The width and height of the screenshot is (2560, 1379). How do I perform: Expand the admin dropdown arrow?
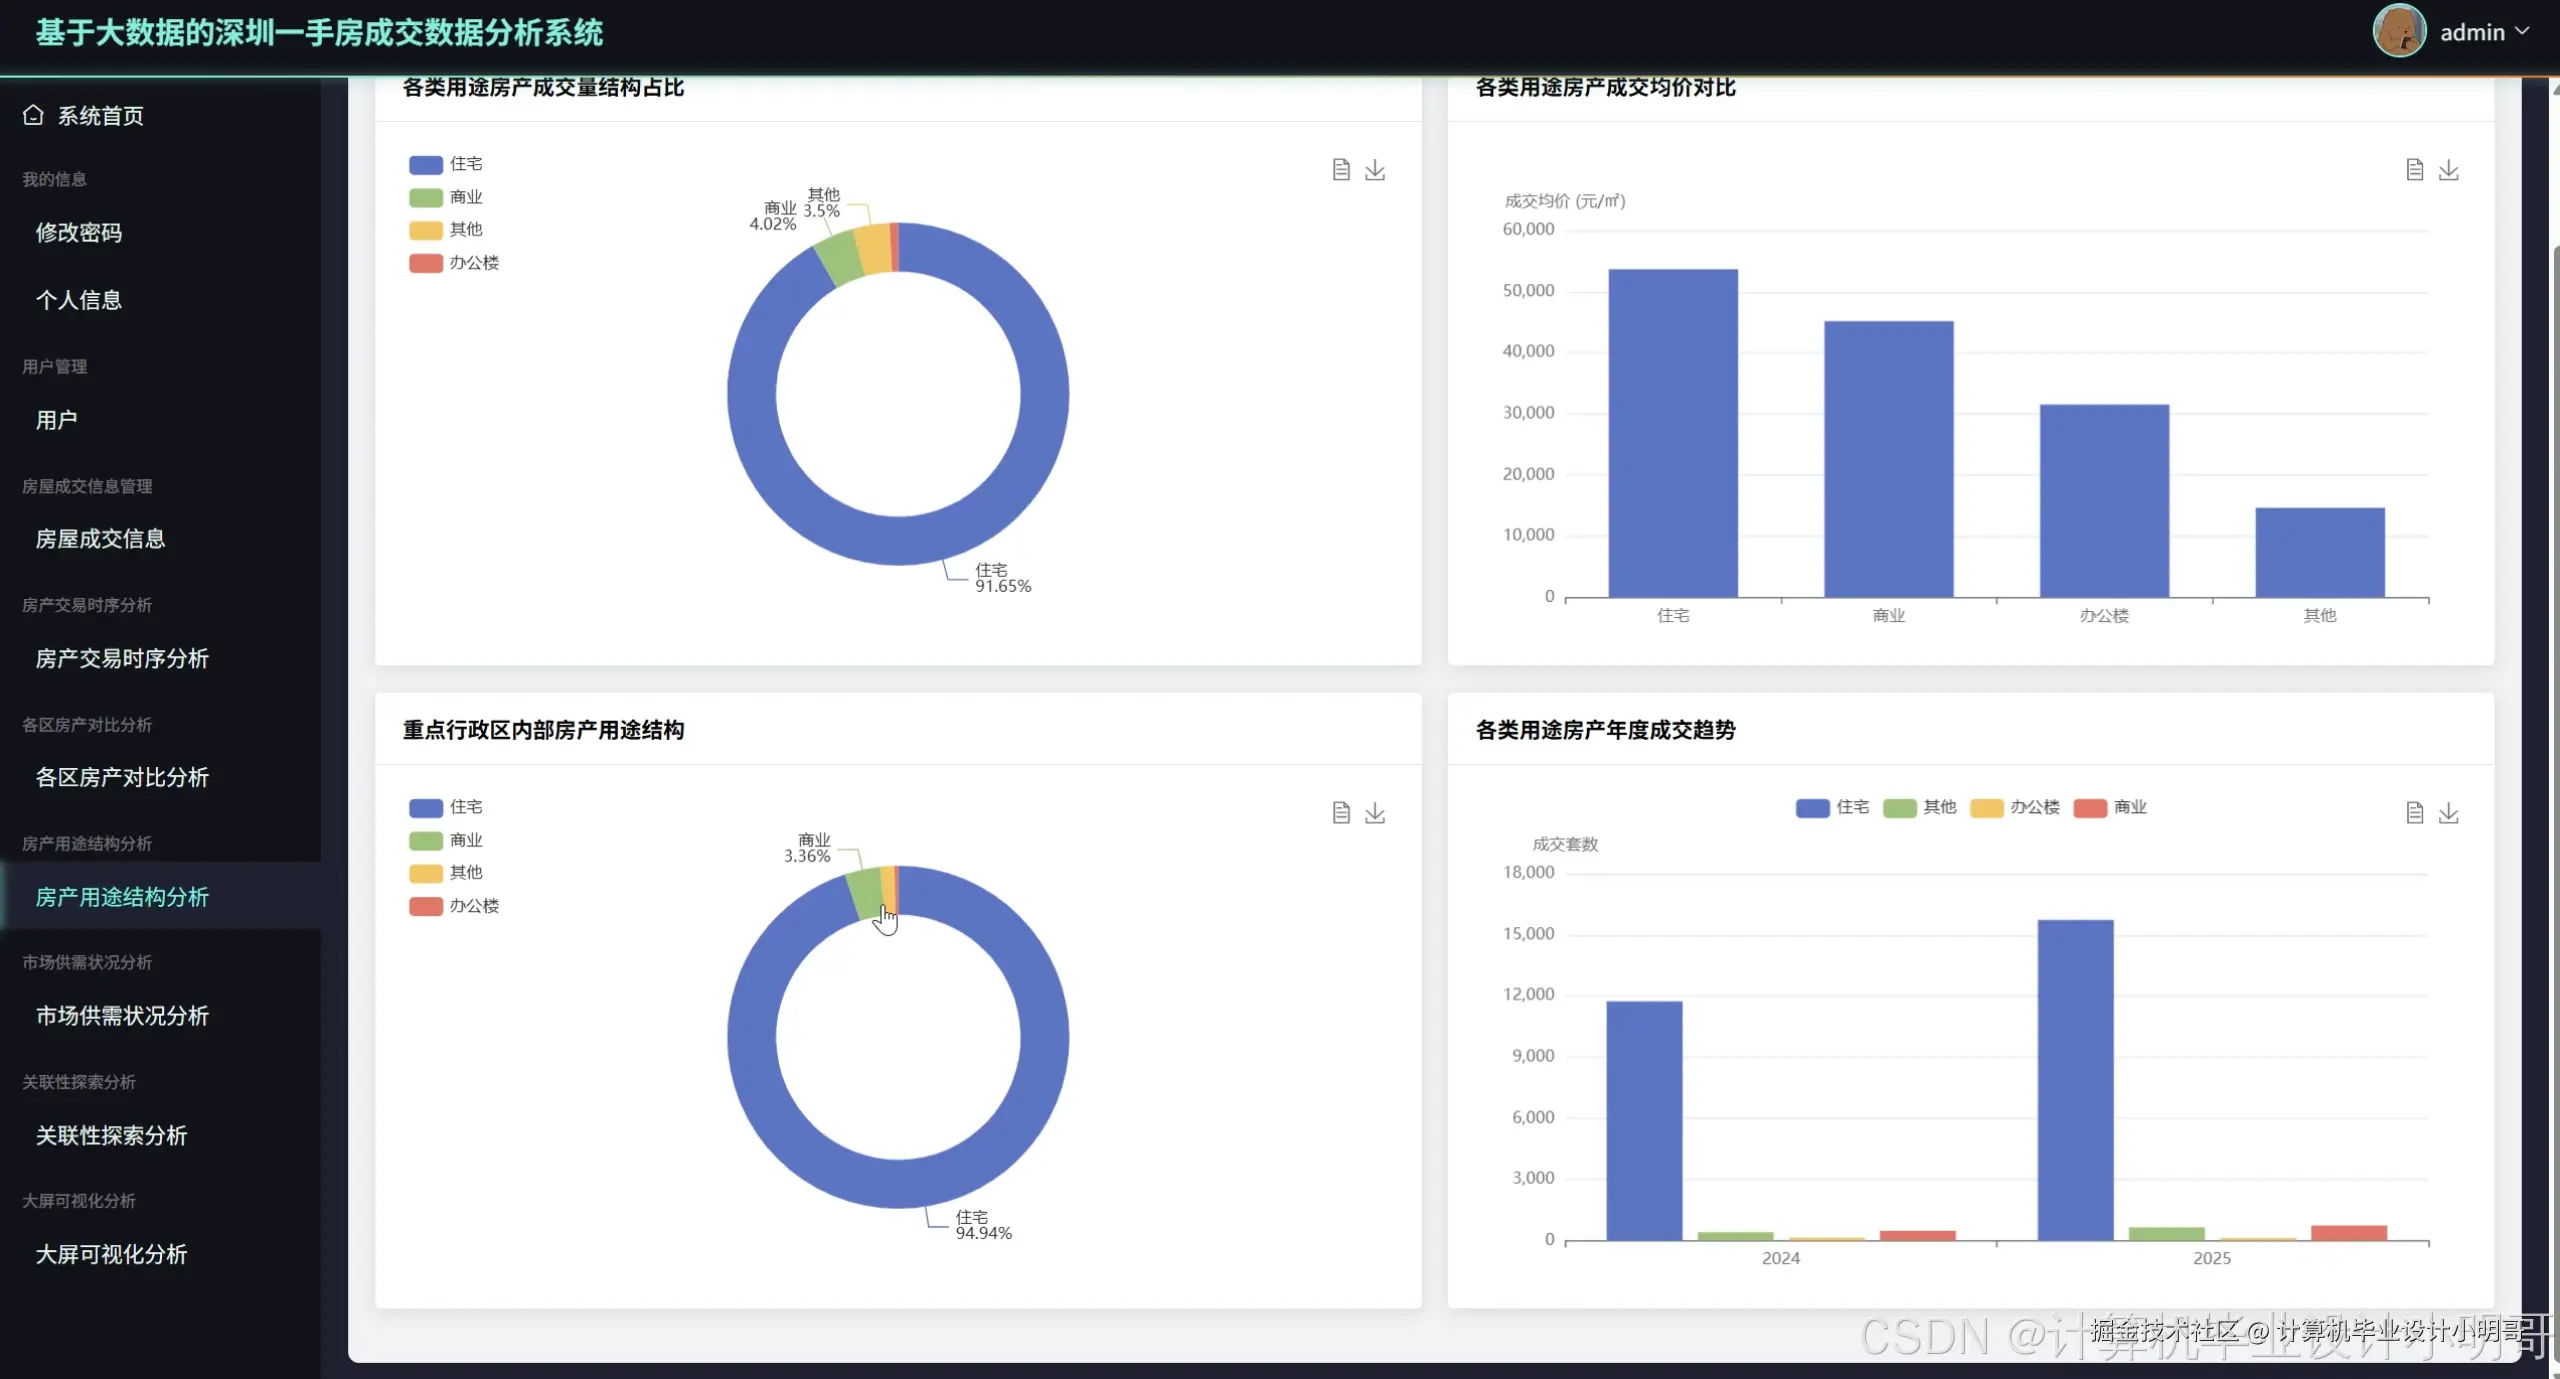[2522, 31]
